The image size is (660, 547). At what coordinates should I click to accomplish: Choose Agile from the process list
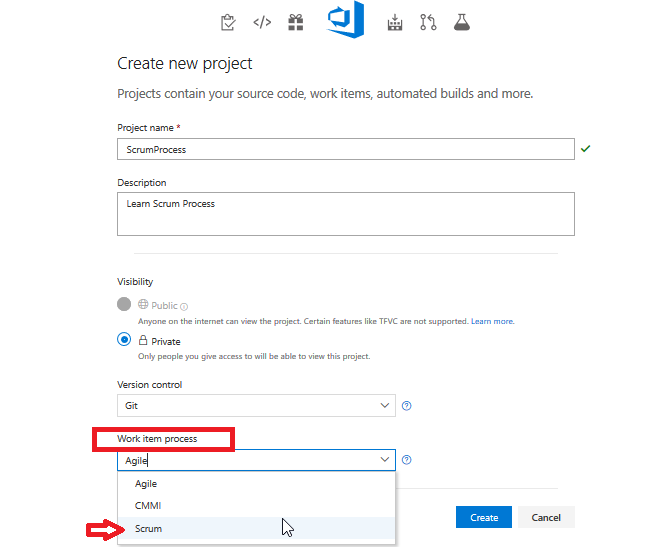146,484
